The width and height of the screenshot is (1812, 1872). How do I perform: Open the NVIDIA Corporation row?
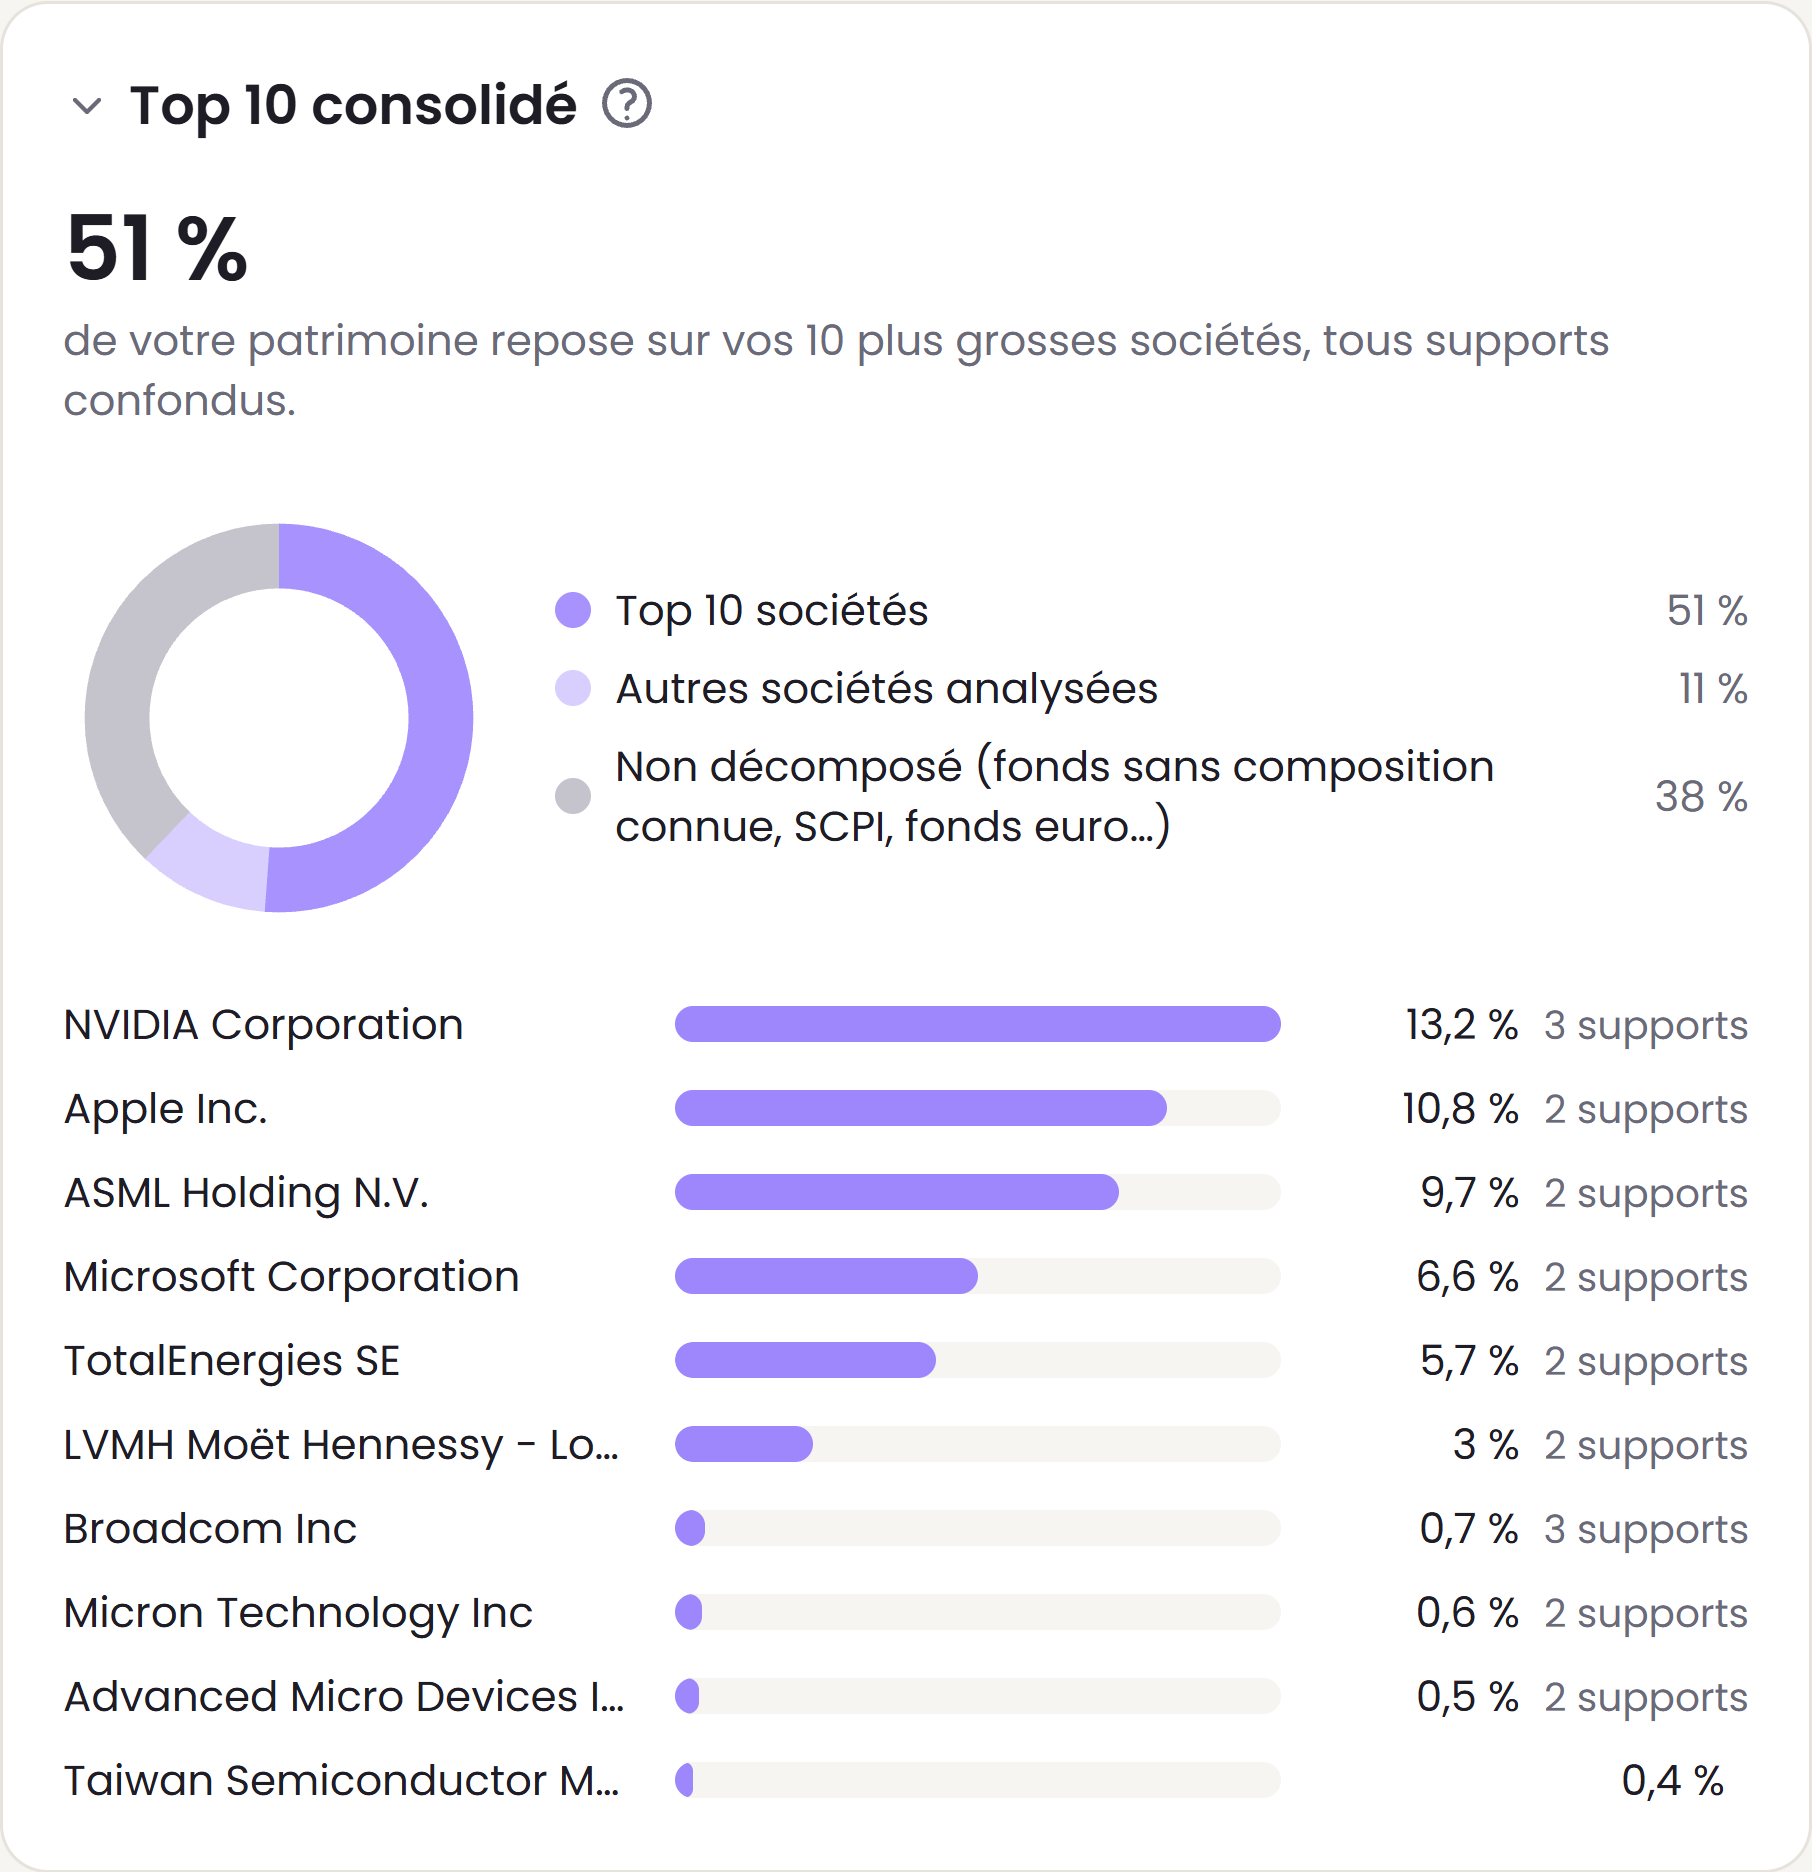[x=906, y=1024]
